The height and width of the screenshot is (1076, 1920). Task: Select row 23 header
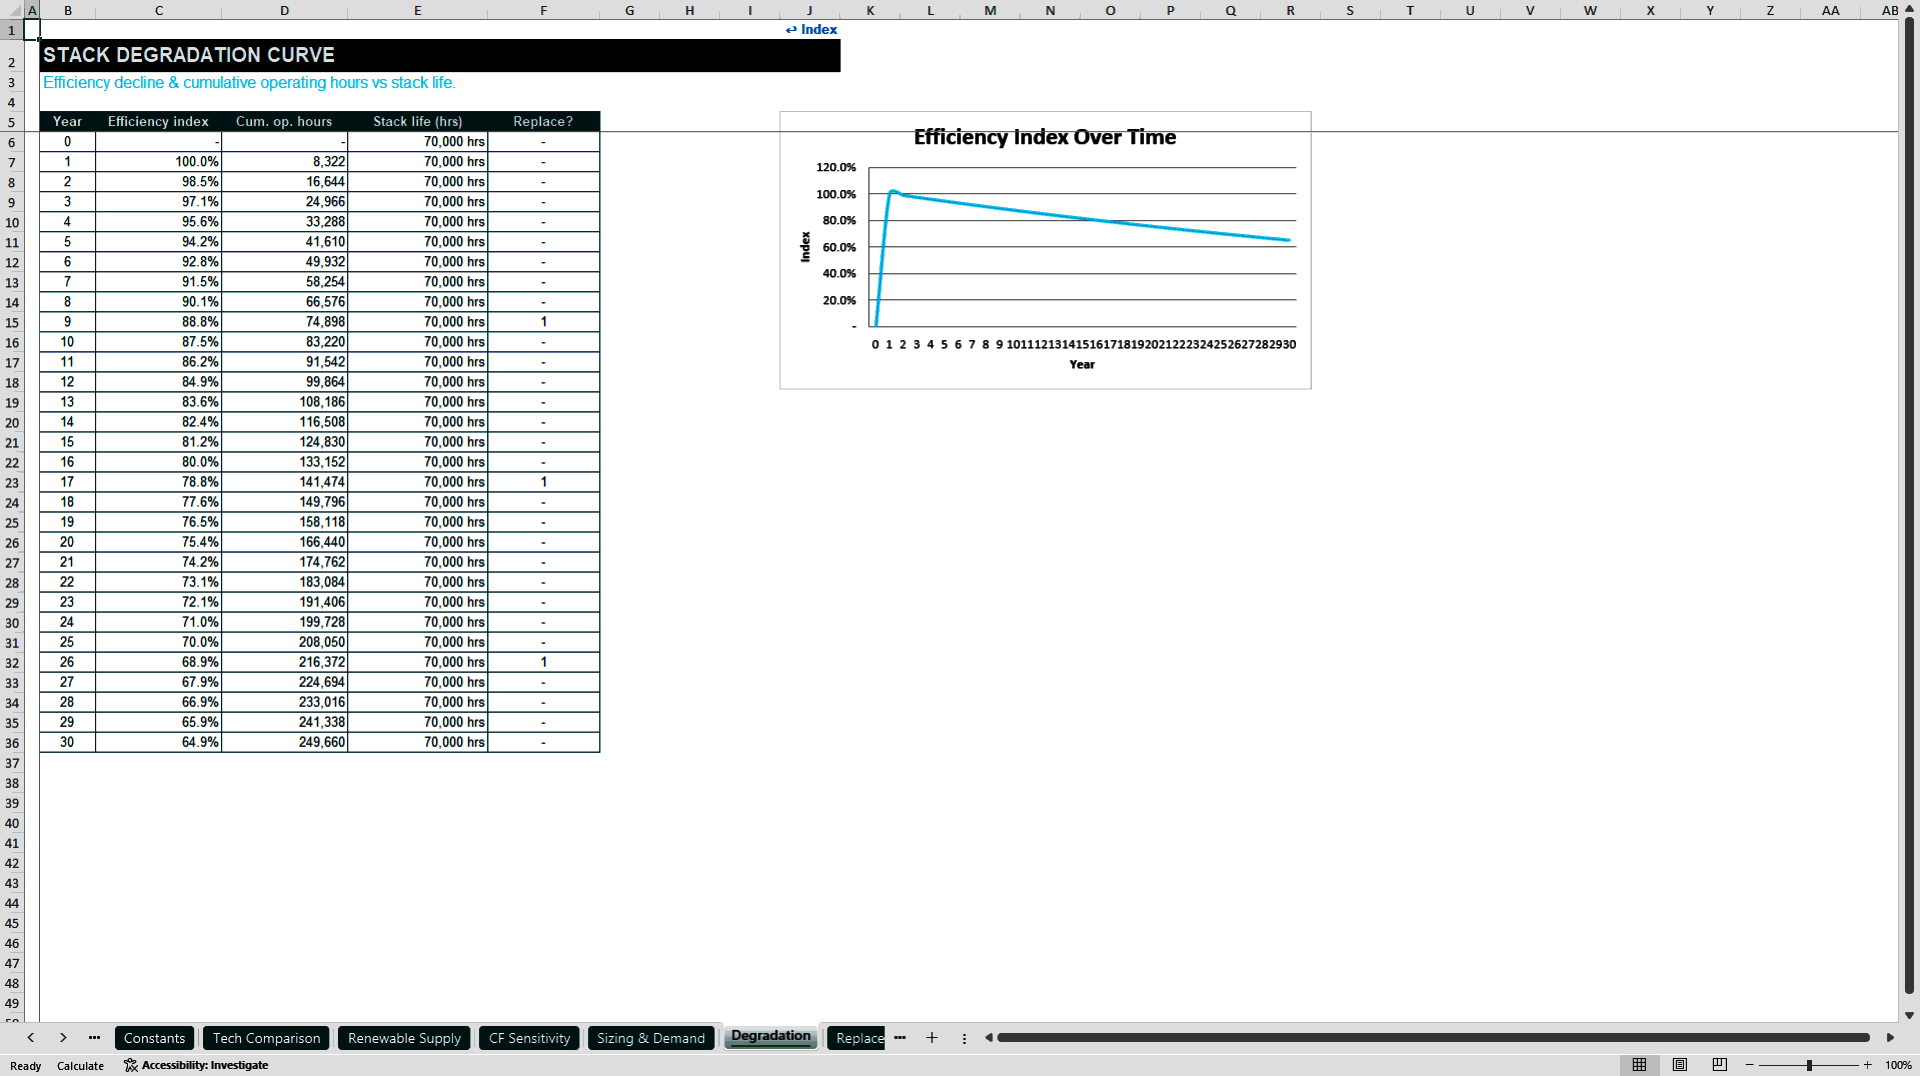[12, 482]
